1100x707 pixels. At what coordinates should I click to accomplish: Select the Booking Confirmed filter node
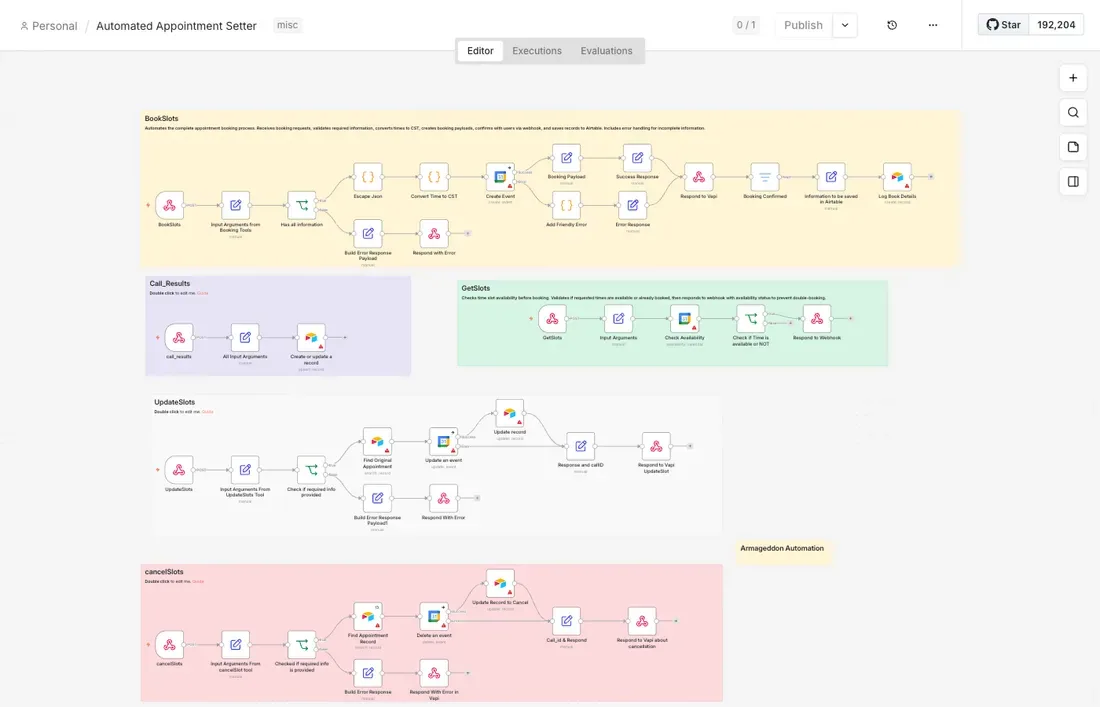765,177
